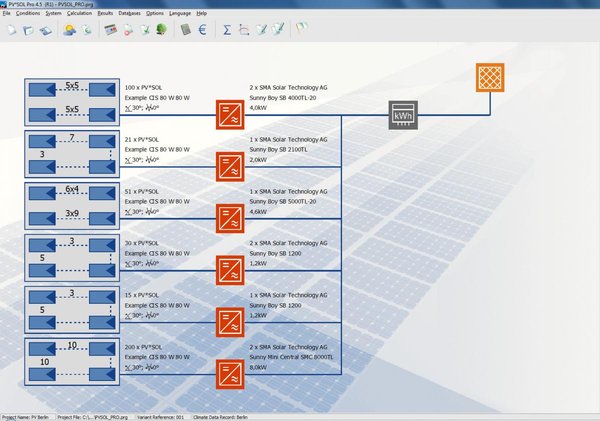Open the Help menu

202,13
